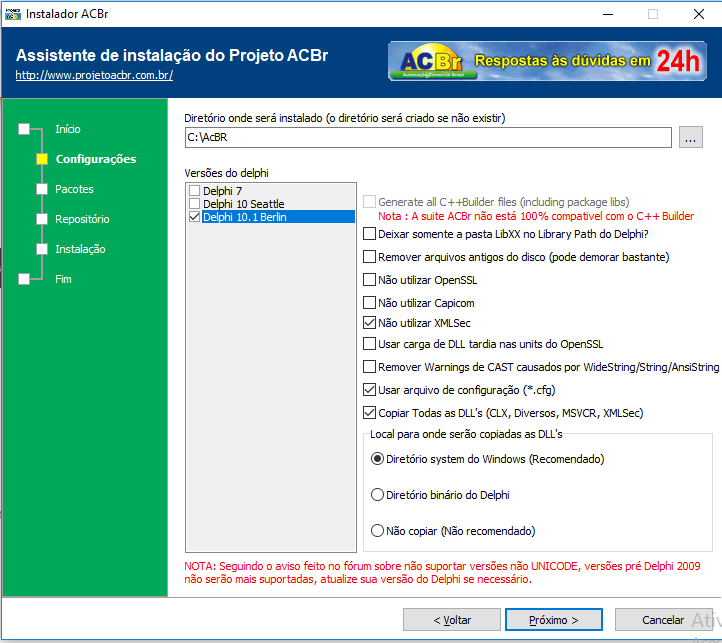Click the '< Voltar' button
The height and width of the screenshot is (643, 722).
452,620
